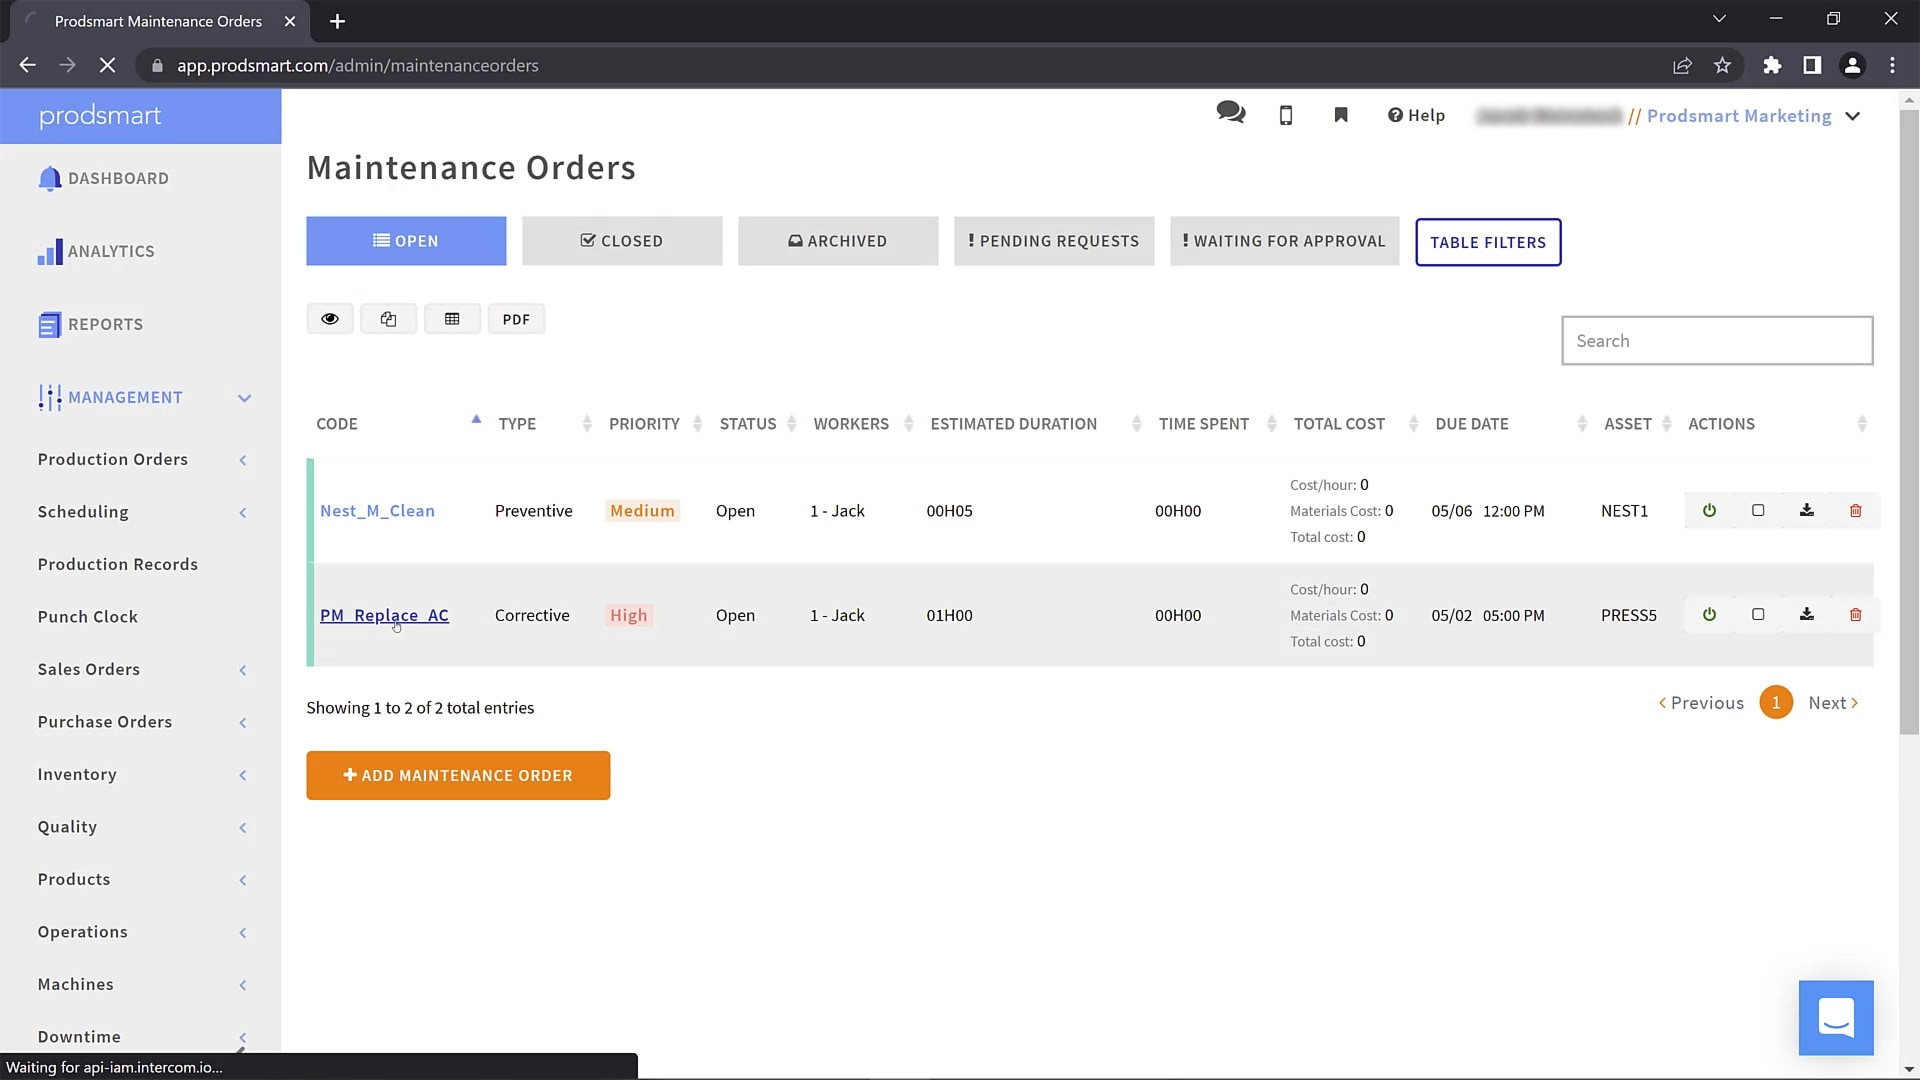1920x1080 pixels.
Task: Check the square box for PM_Replace_AC row
Action: (x=1758, y=615)
